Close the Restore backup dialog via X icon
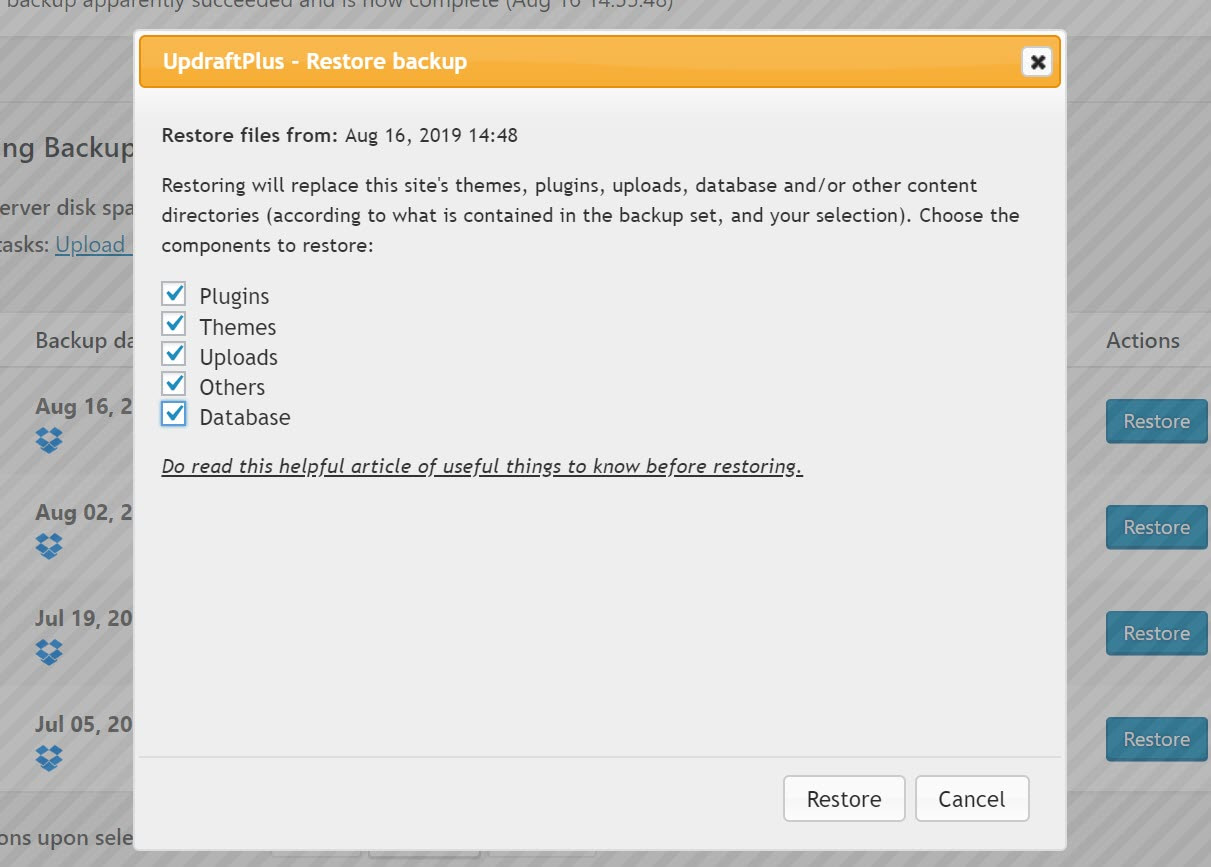This screenshot has width=1211, height=867. pos(1037,62)
